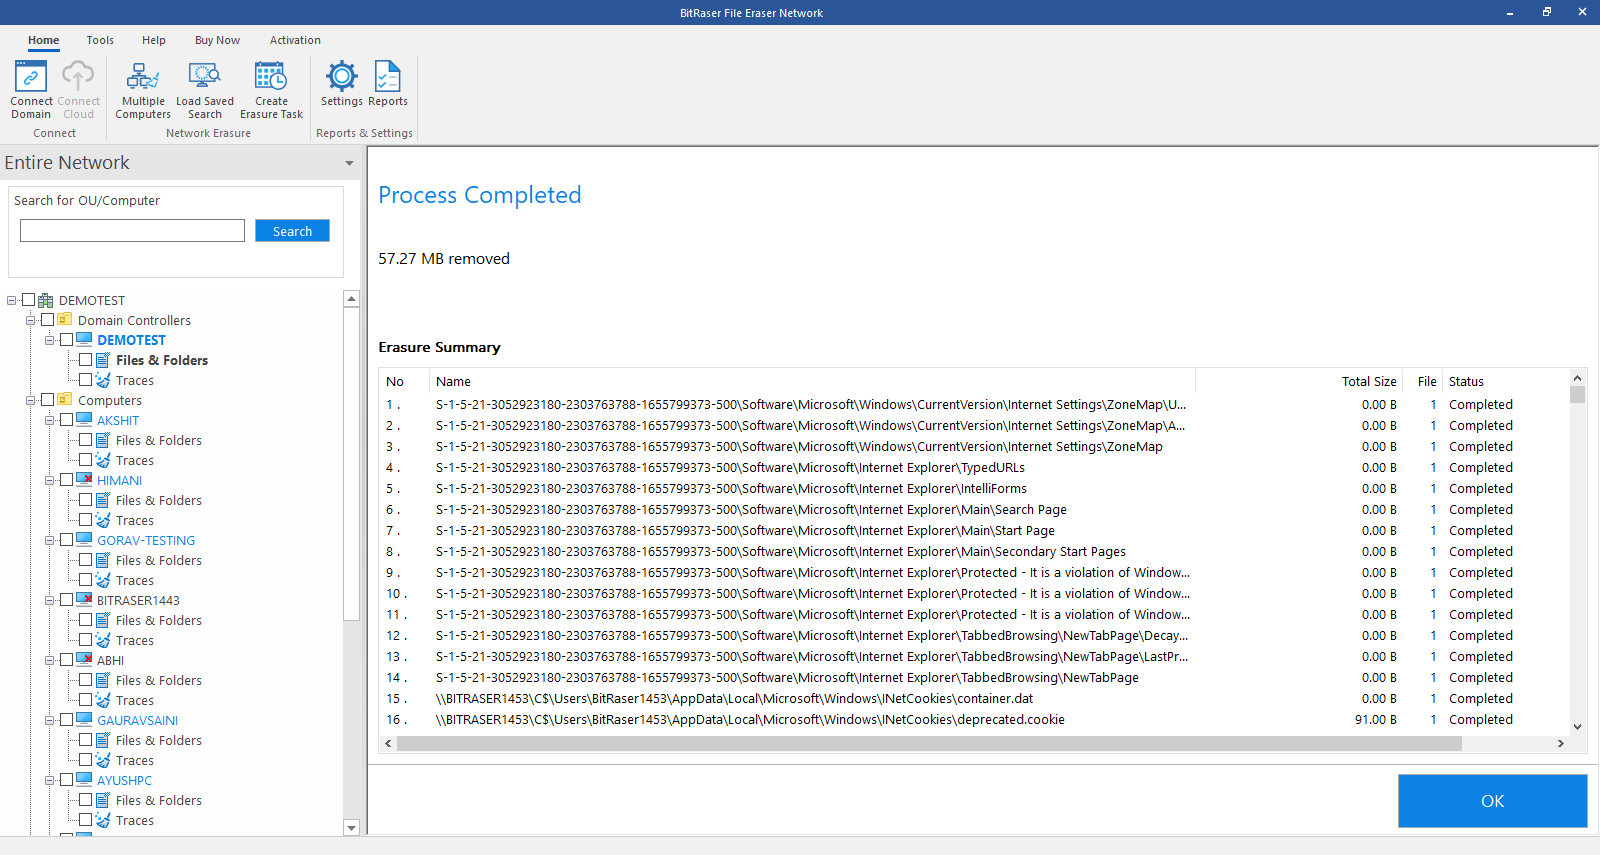
Task: Check Files & Folders under DEMOTEST
Action: [85, 360]
